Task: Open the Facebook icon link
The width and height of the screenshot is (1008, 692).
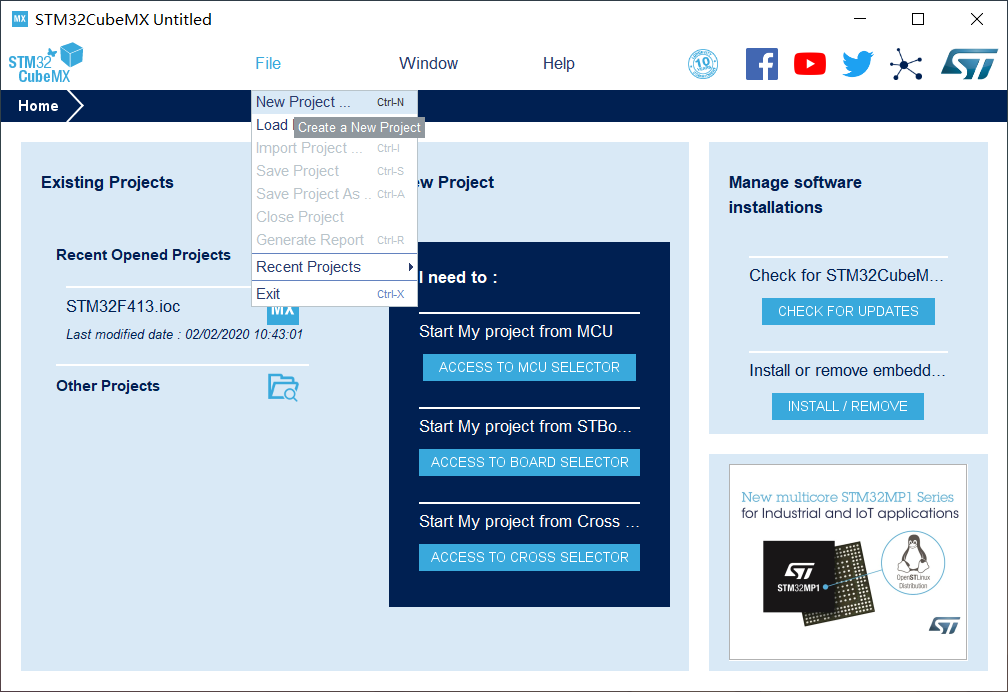Action: tap(762, 64)
